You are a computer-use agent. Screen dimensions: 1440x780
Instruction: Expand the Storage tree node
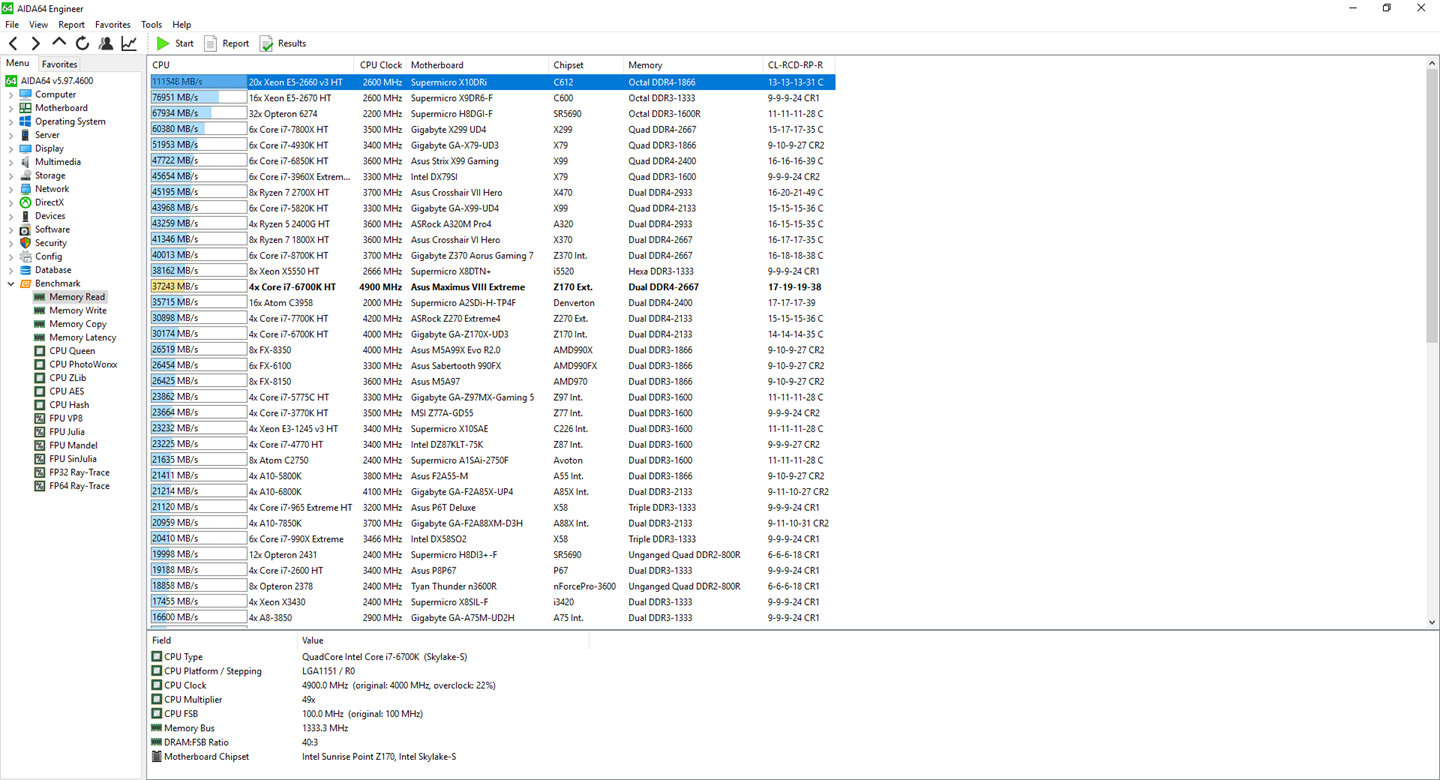(x=11, y=176)
